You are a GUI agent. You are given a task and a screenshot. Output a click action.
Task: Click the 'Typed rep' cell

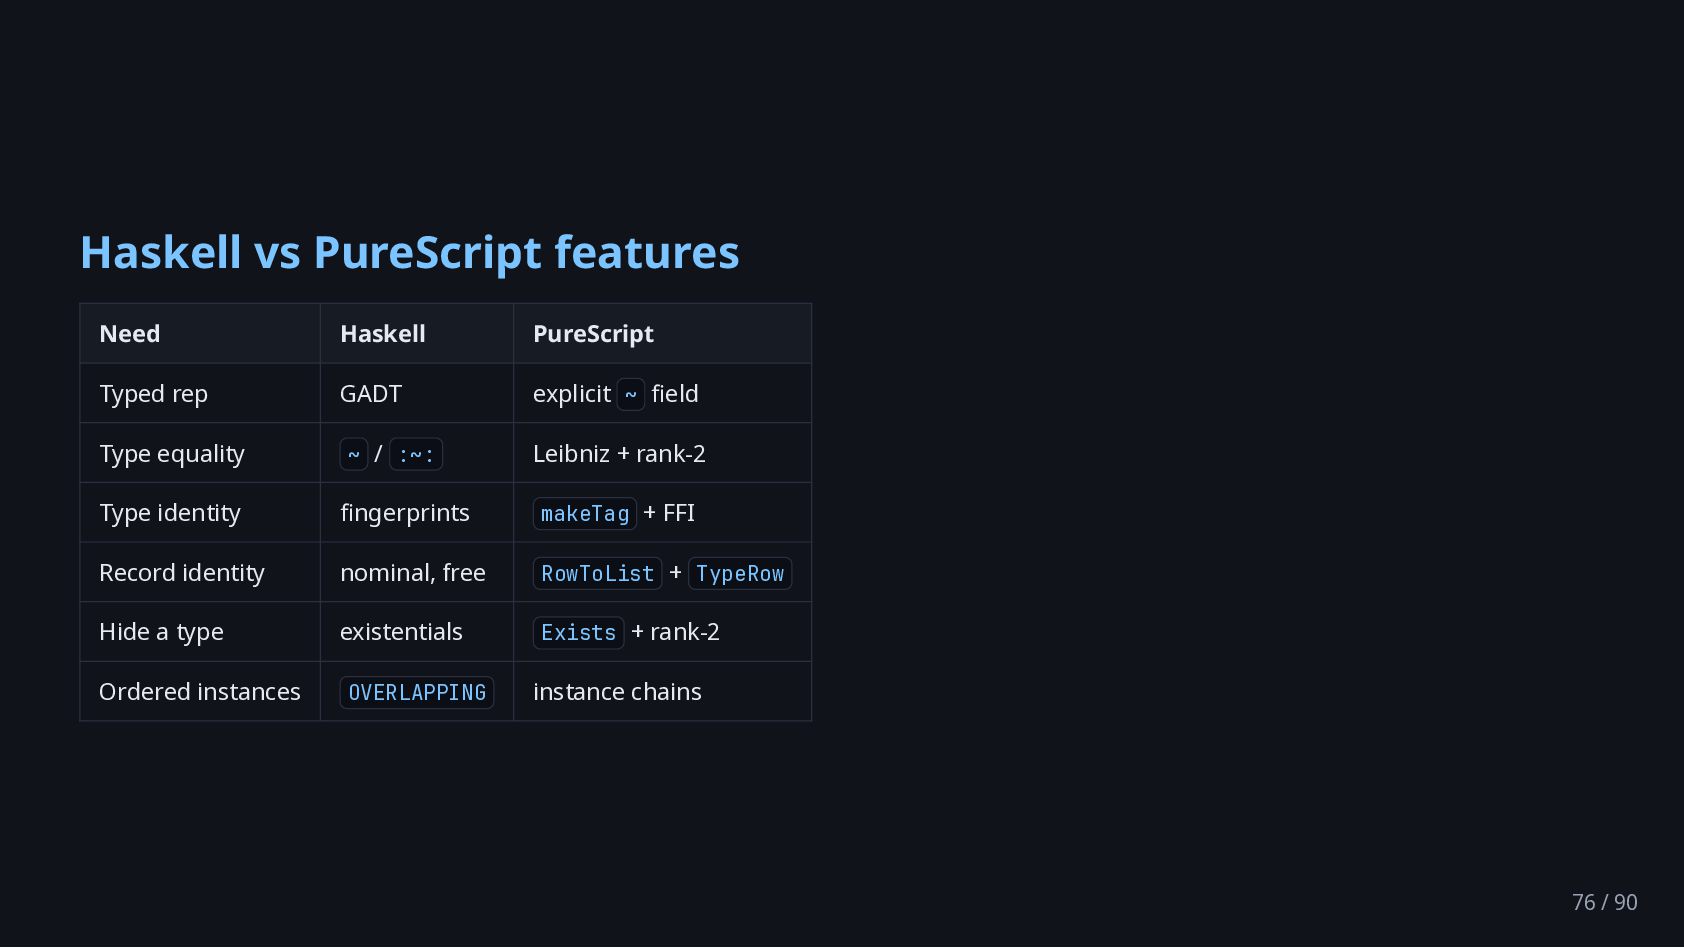(x=200, y=393)
